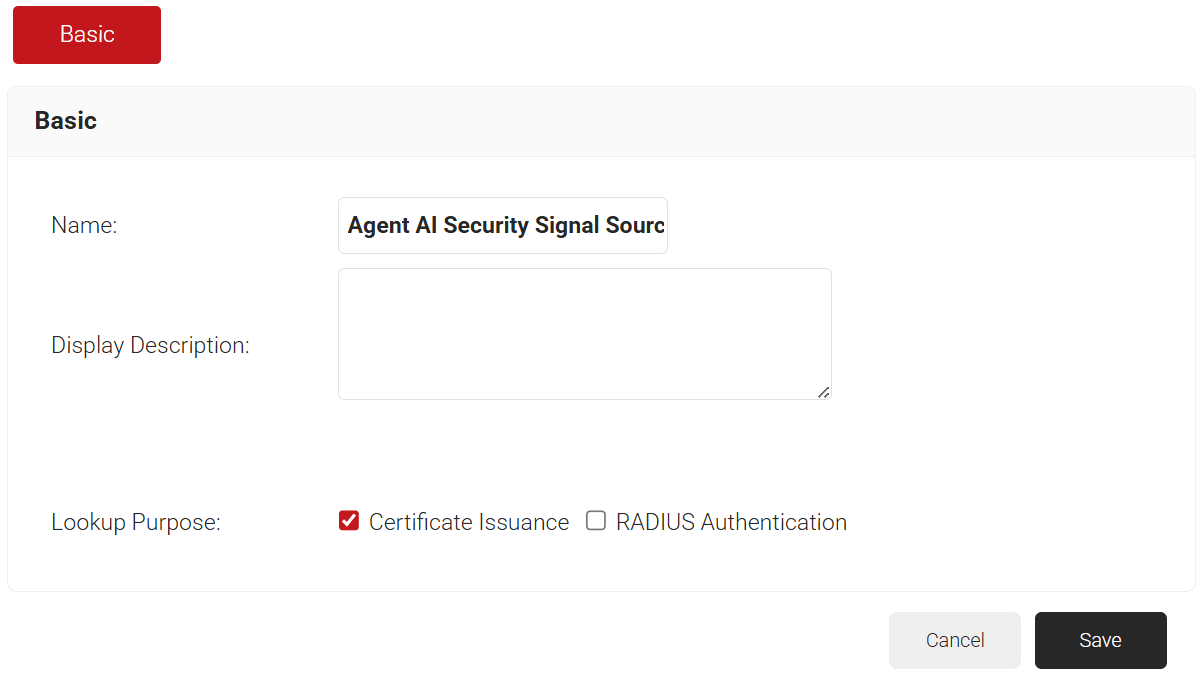Screen dimensions: 1203x685
Task: Uncheck the Certificate Issuance checkbox
Action: coord(349,521)
